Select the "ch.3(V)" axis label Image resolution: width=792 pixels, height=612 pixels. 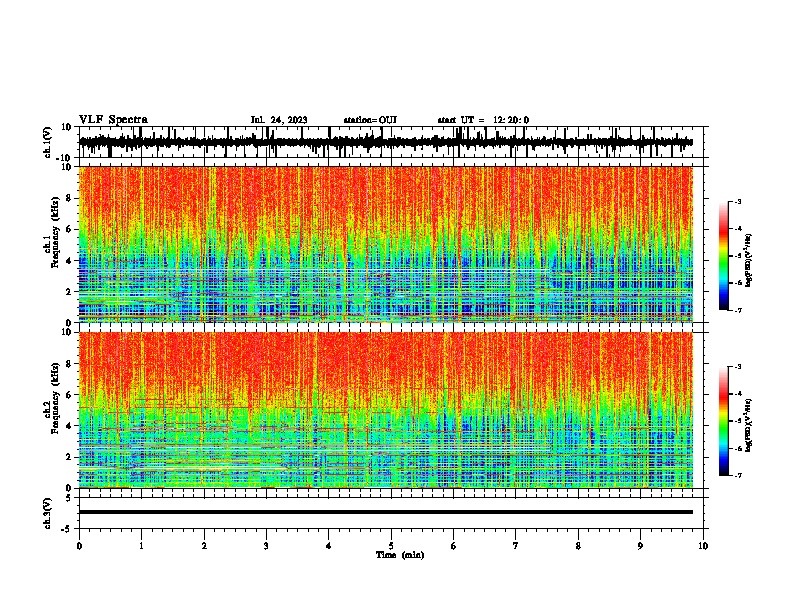tap(48, 514)
